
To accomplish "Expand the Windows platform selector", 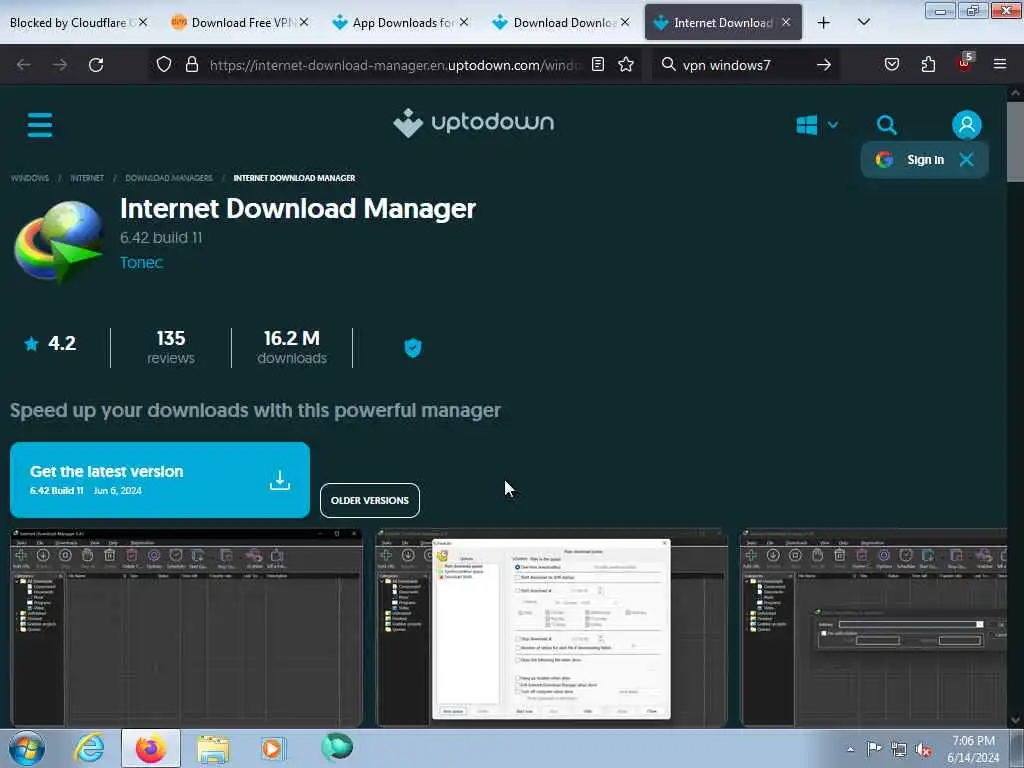I will click(x=817, y=125).
